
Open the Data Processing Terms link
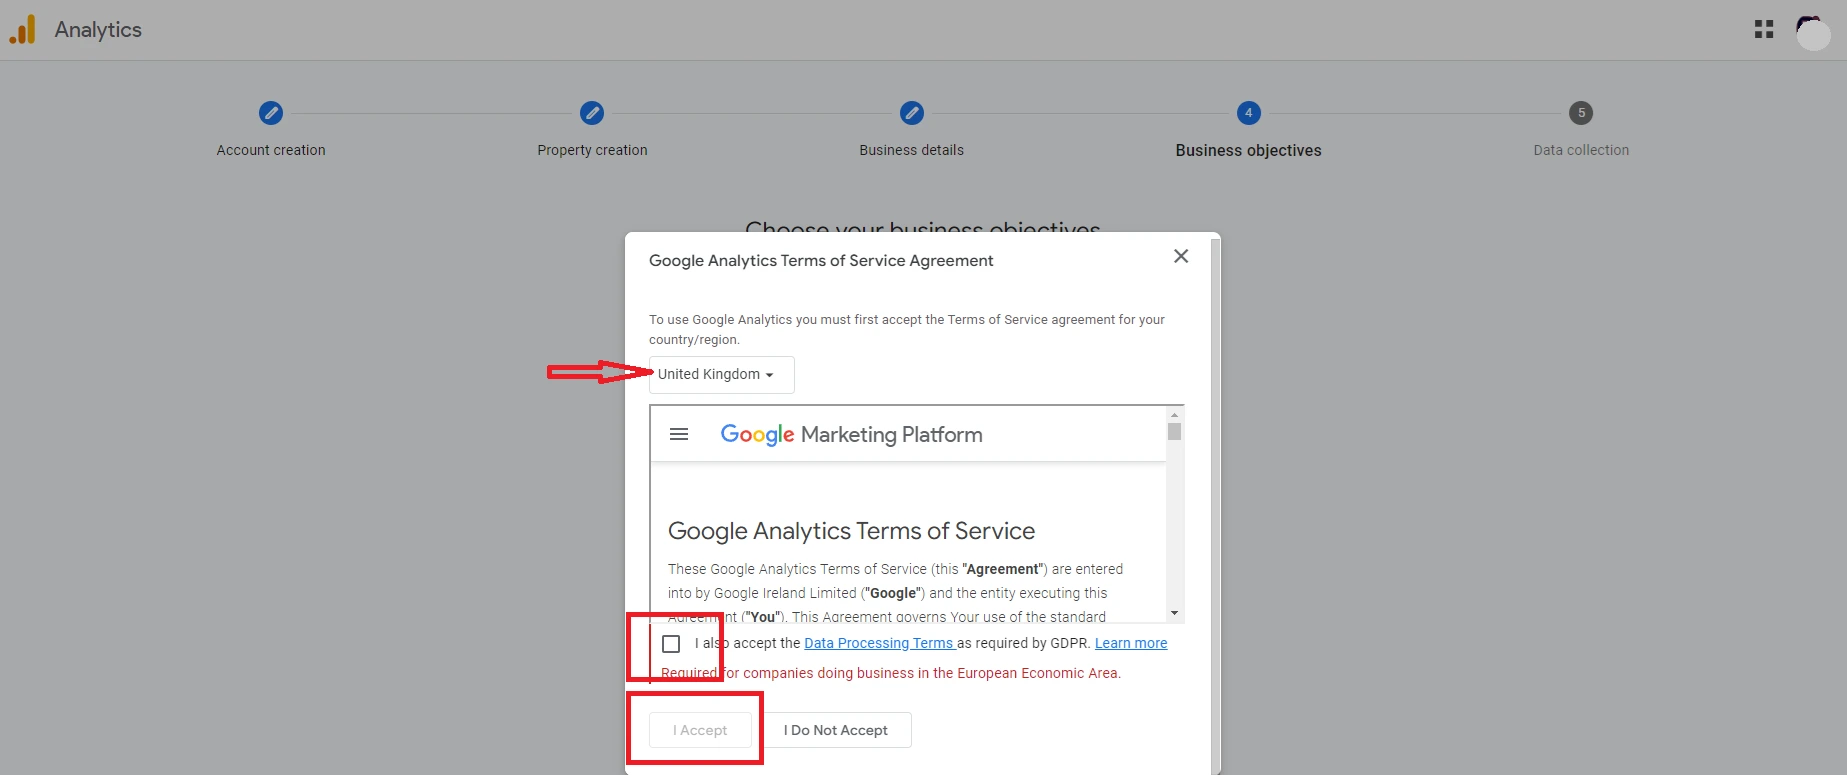point(879,643)
